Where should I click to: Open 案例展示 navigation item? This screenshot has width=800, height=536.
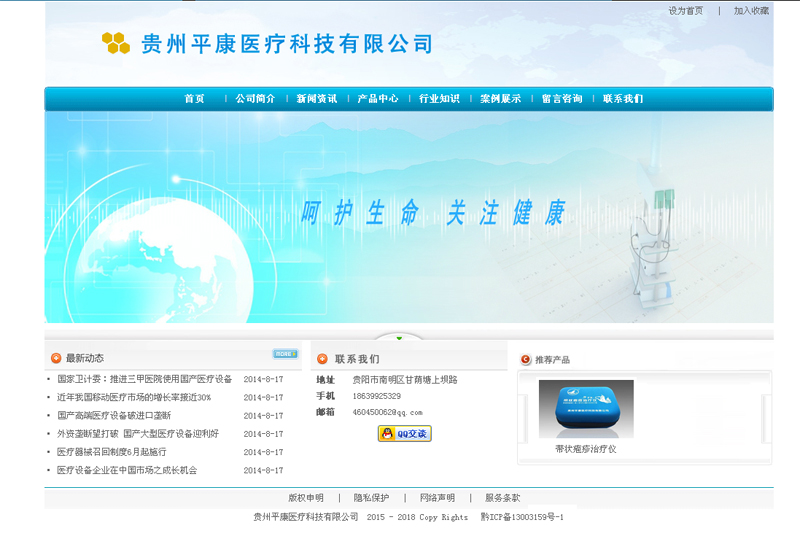(x=499, y=99)
